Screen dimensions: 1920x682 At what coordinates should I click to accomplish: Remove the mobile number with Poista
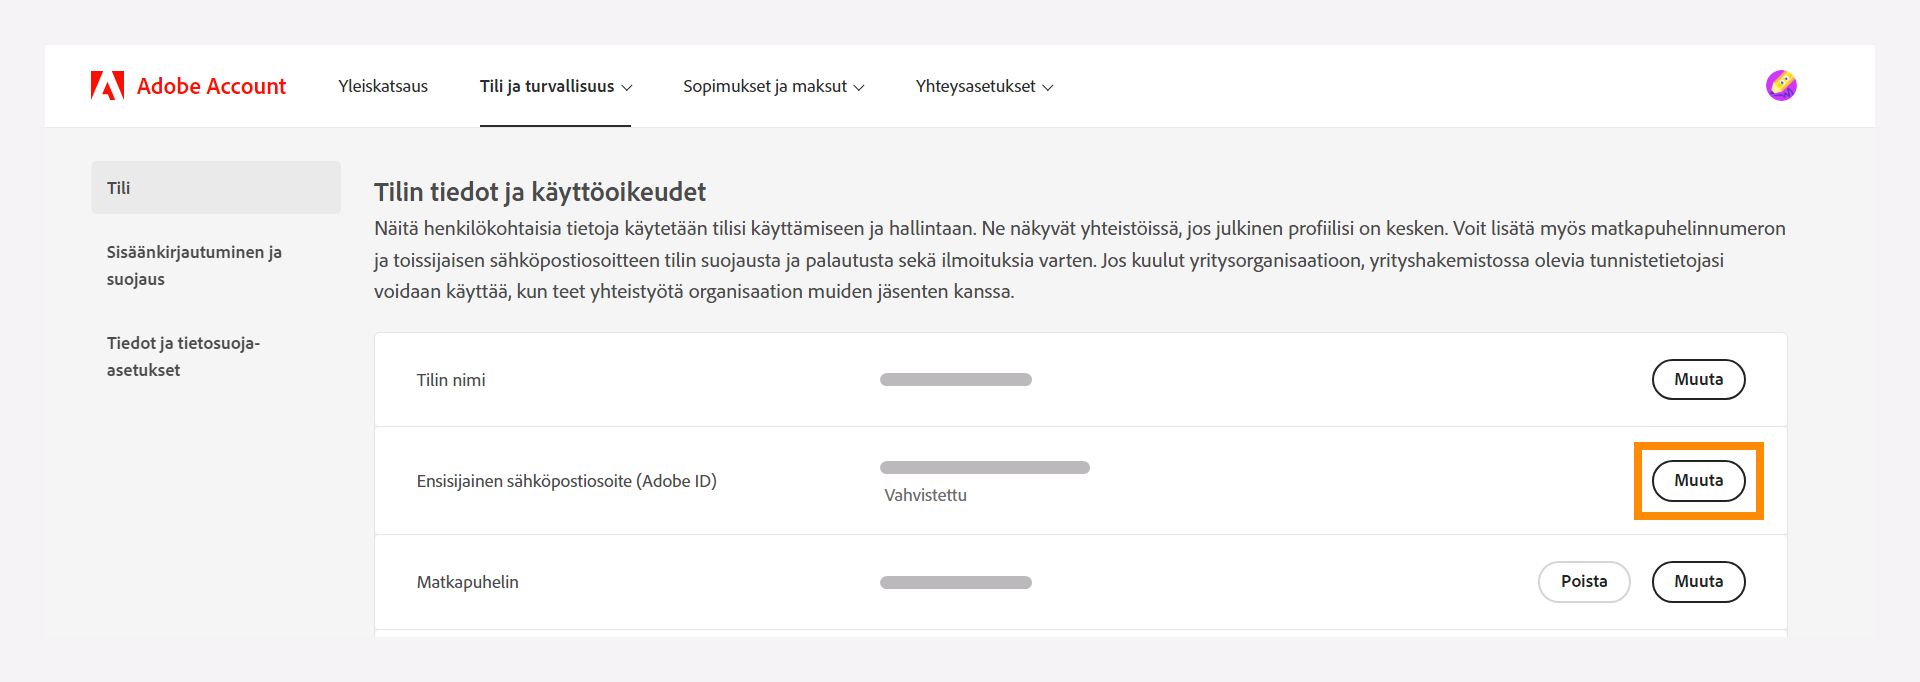tap(1584, 581)
